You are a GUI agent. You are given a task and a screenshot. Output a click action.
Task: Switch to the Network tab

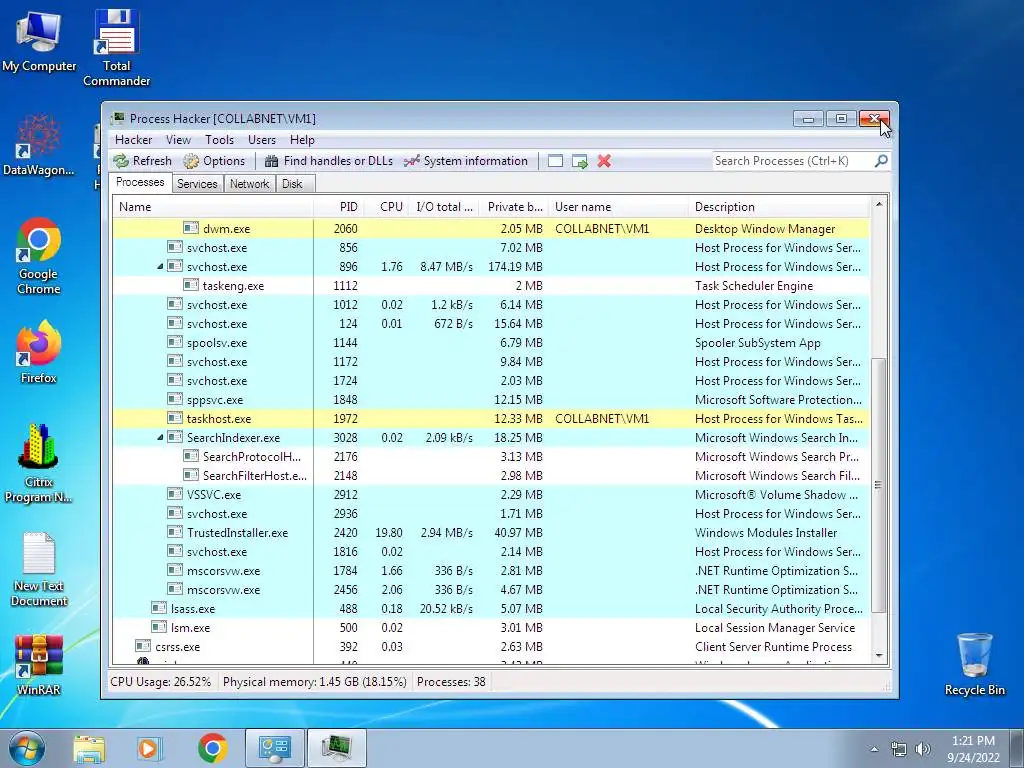pyautogui.click(x=249, y=184)
